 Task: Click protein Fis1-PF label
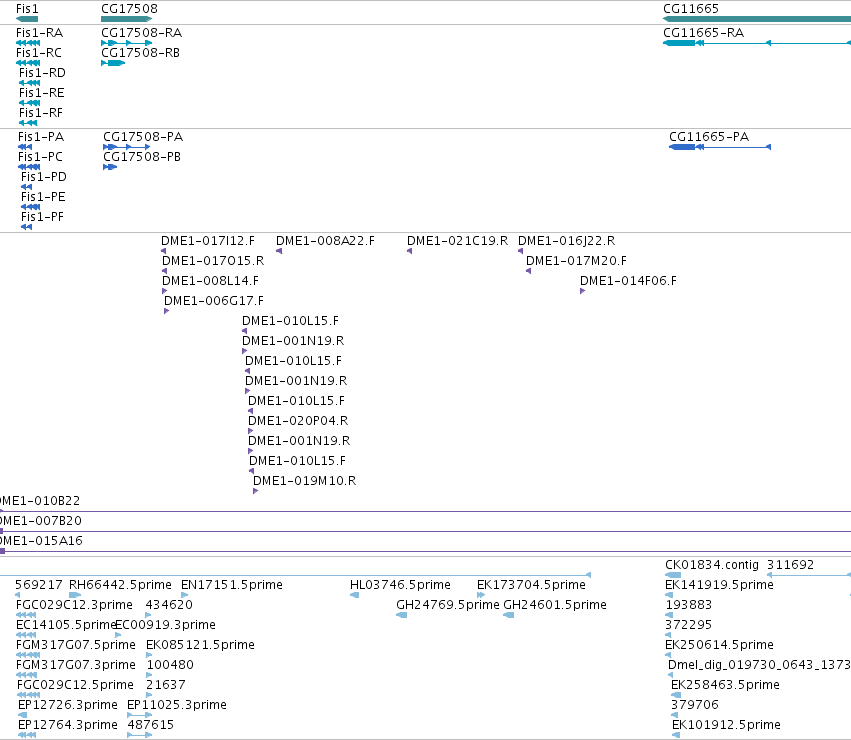pyautogui.click(x=42, y=217)
